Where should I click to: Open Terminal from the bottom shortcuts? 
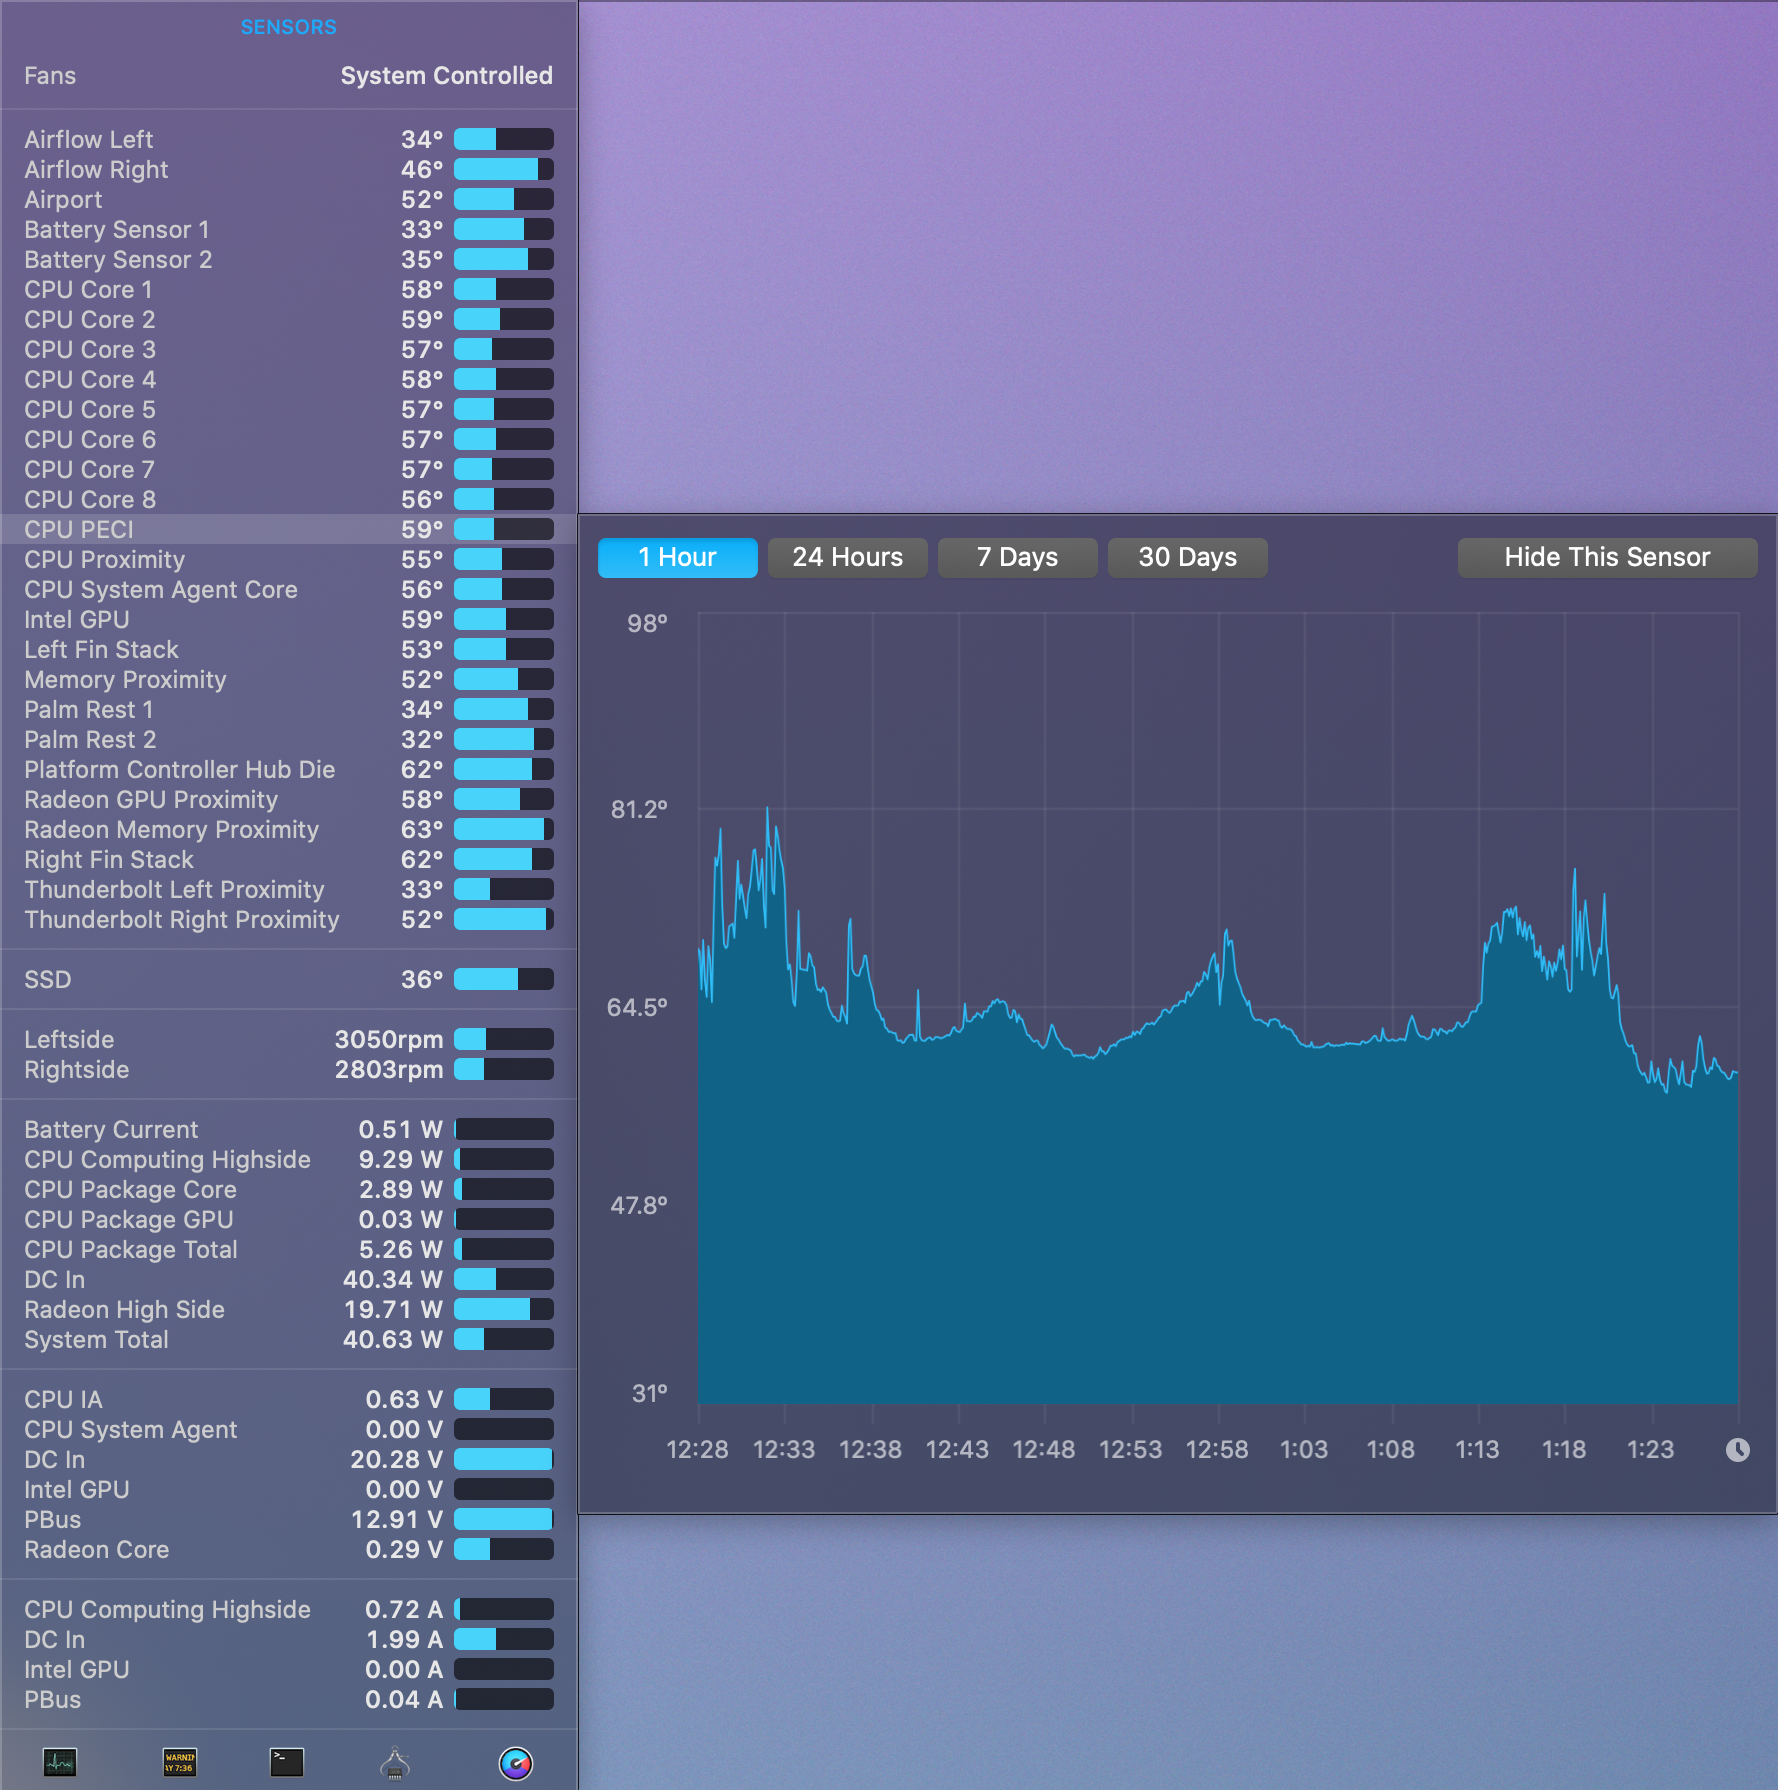(x=287, y=1762)
